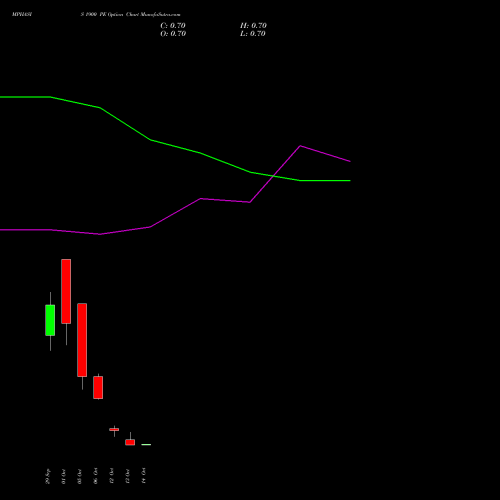
Task: Click the 03 Oct date axis label
Action: click(80, 476)
